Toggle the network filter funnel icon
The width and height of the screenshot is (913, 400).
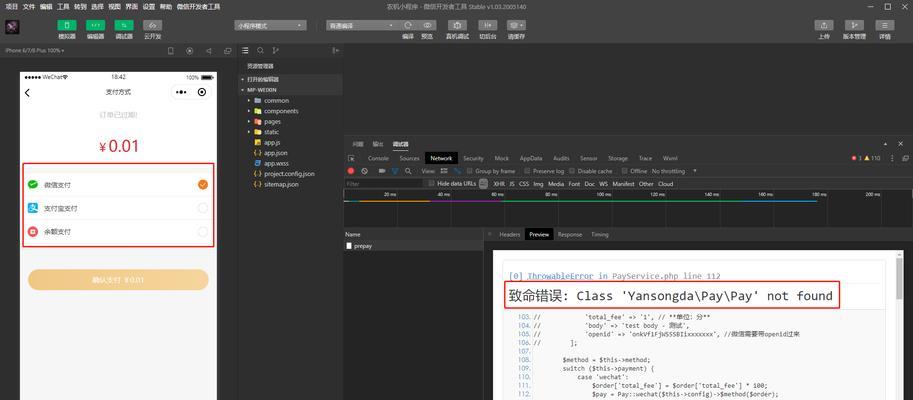coord(395,171)
